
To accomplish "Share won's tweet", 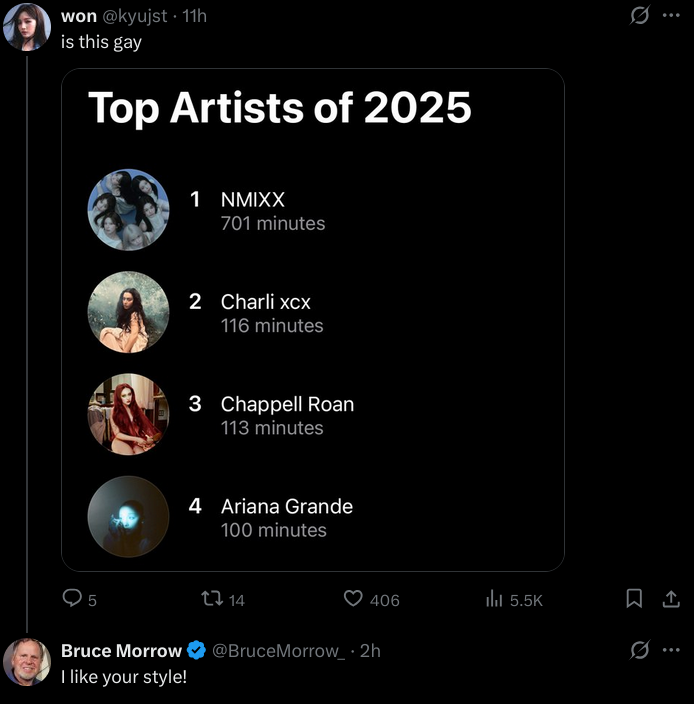I will click(x=671, y=599).
